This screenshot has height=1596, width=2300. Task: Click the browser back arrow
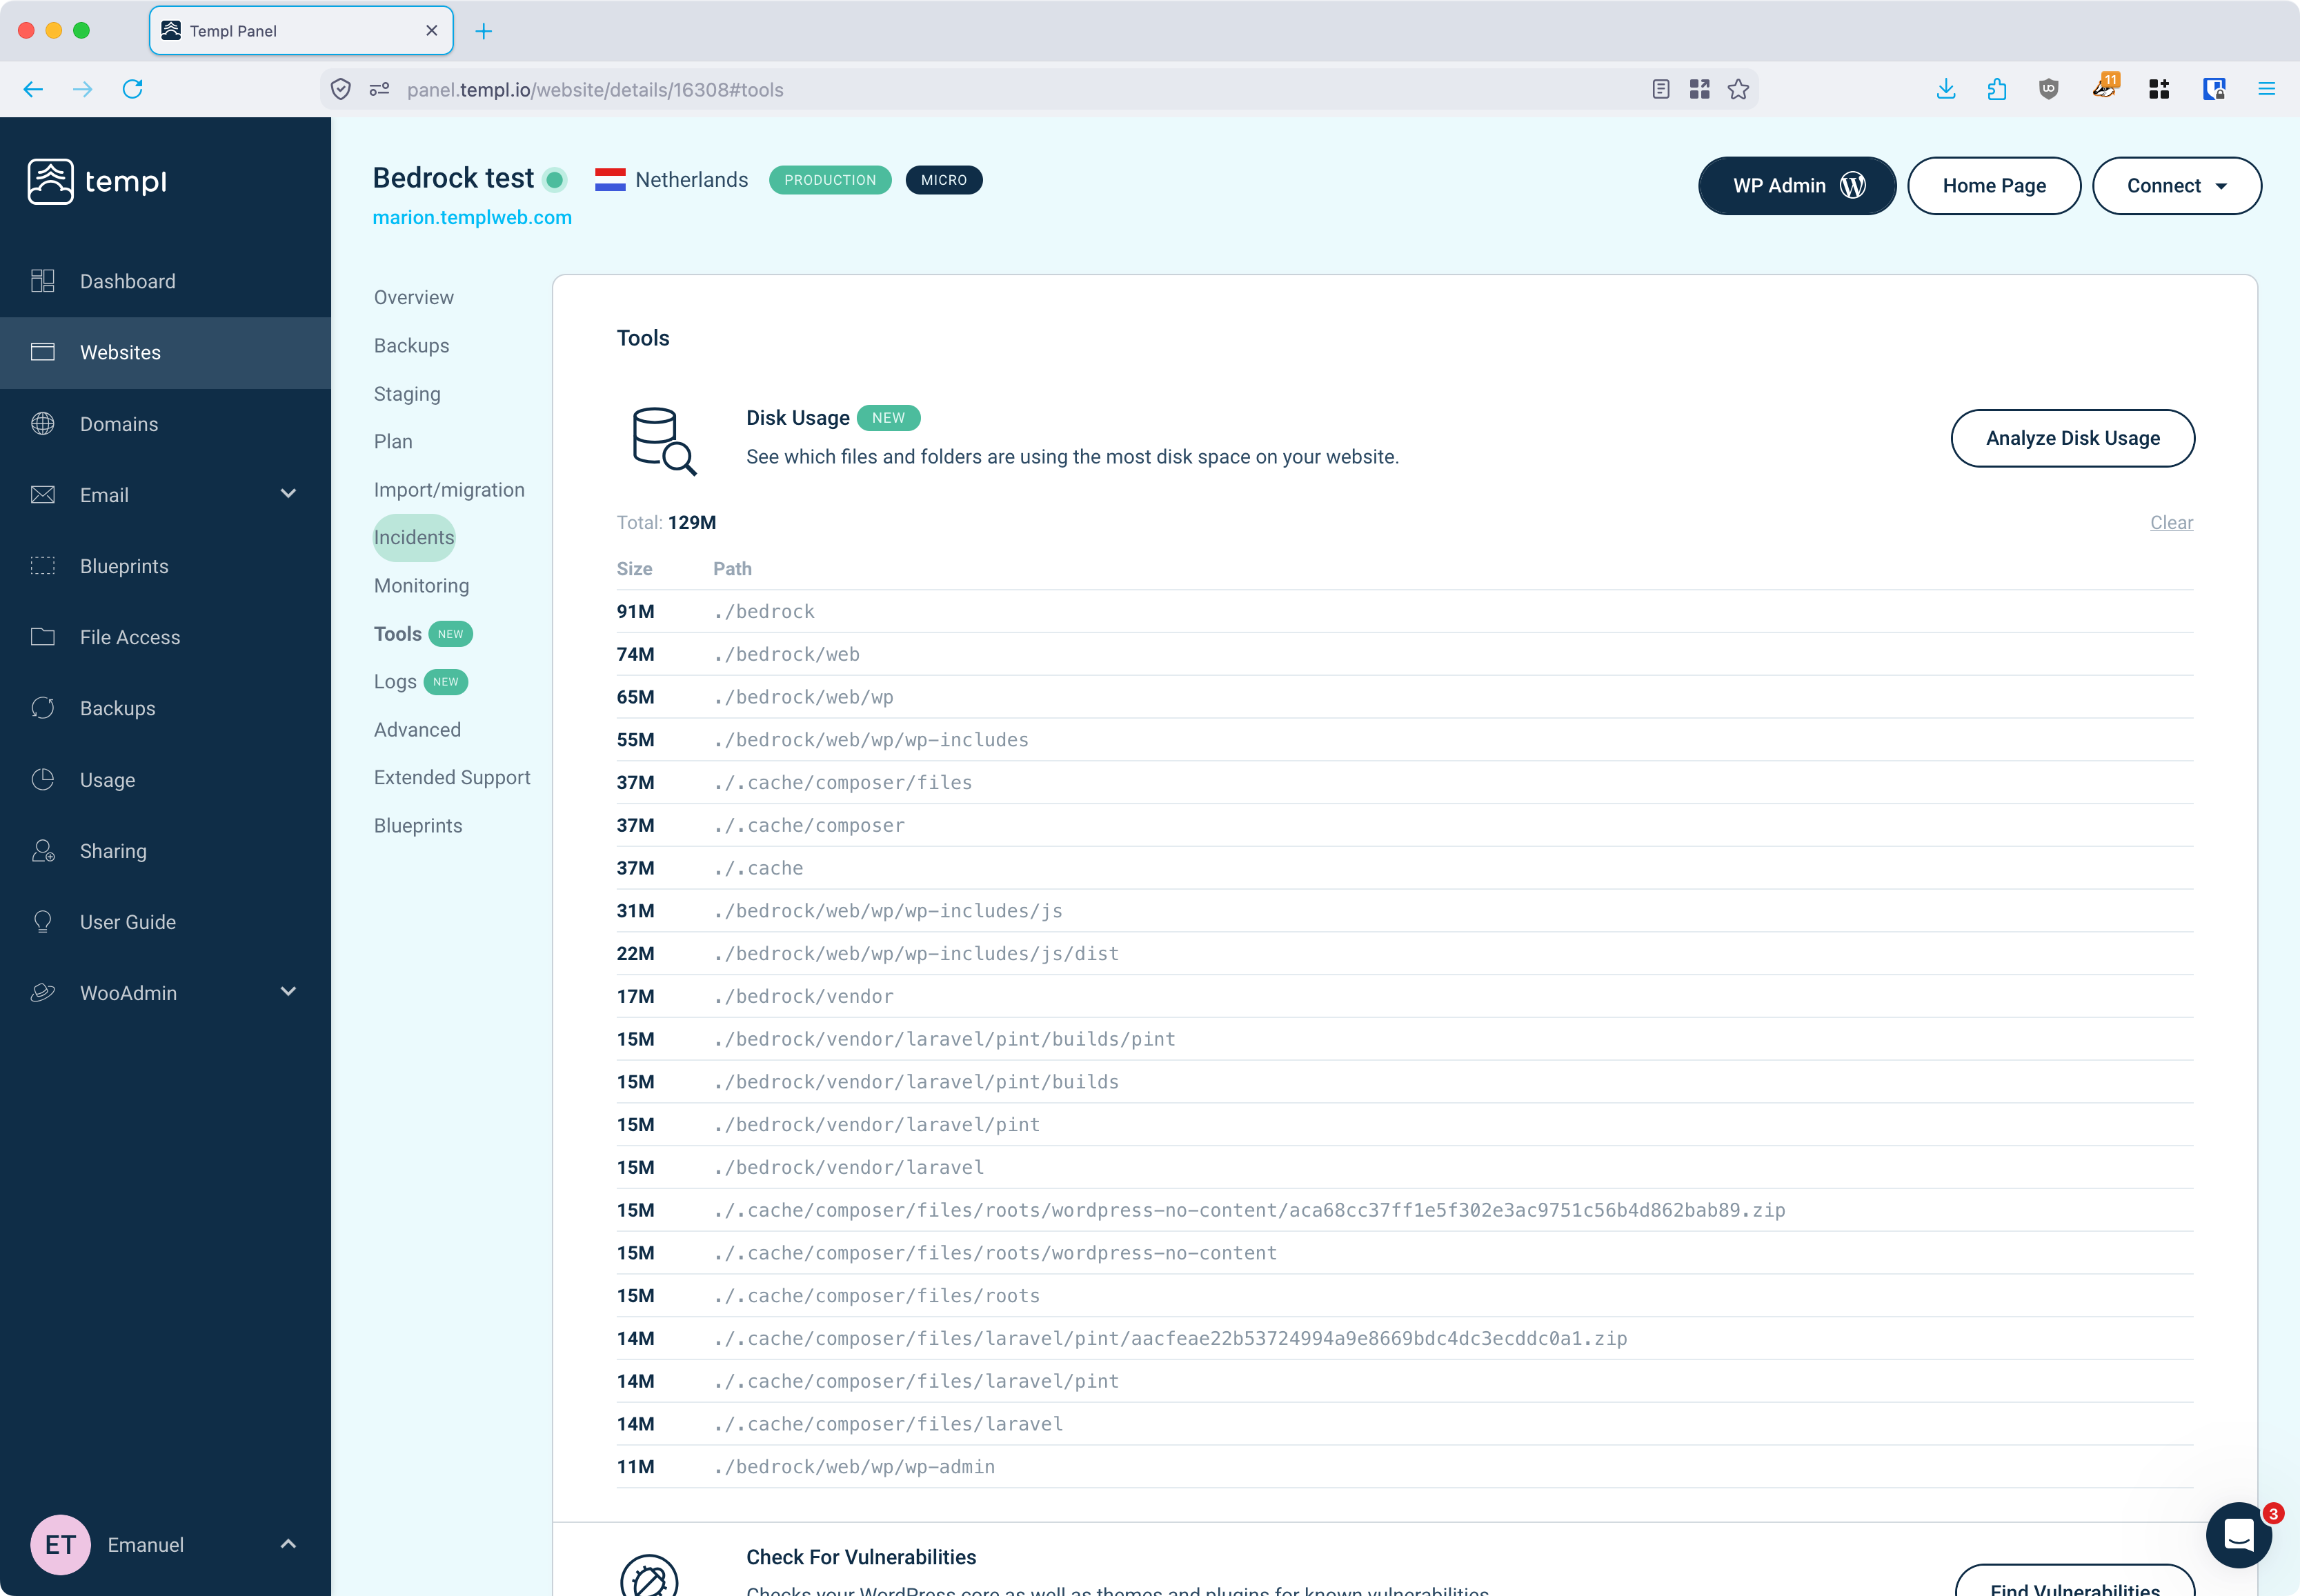[x=33, y=89]
